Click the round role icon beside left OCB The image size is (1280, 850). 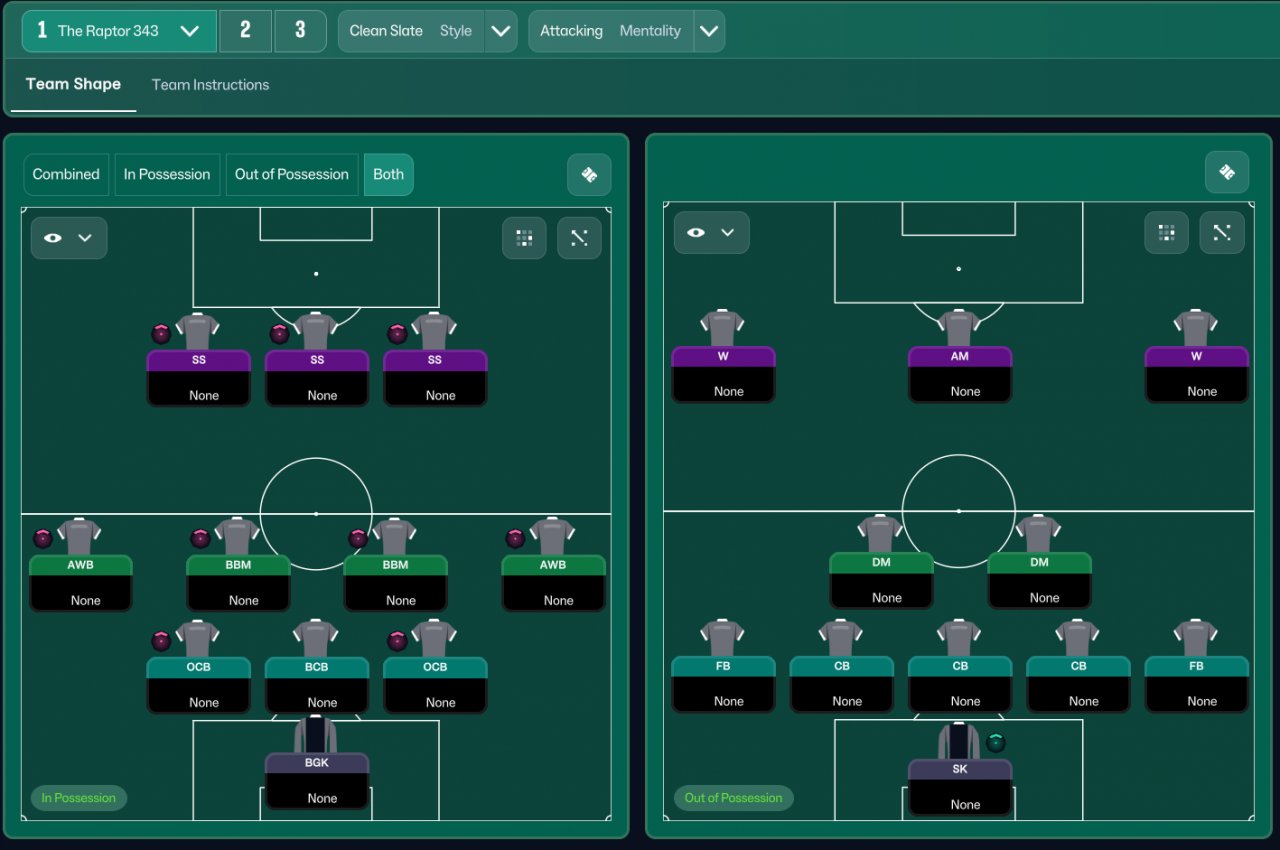pos(161,640)
